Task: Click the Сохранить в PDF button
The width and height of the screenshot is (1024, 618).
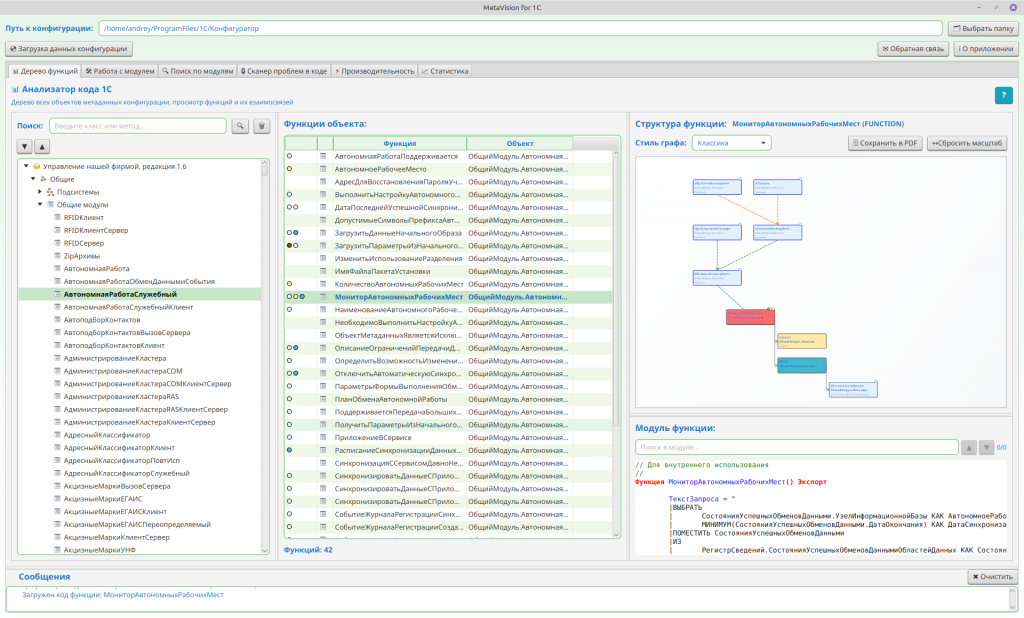Action: [x=884, y=143]
